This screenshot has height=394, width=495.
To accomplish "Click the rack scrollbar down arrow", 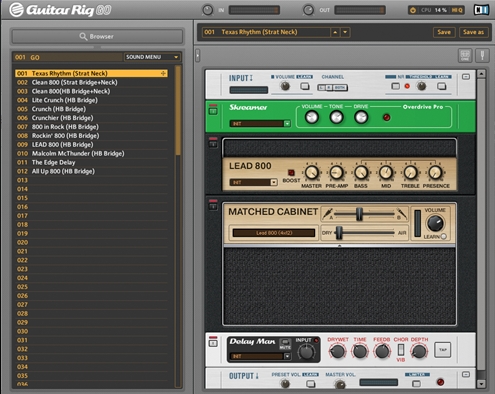I will click(x=481, y=384).
